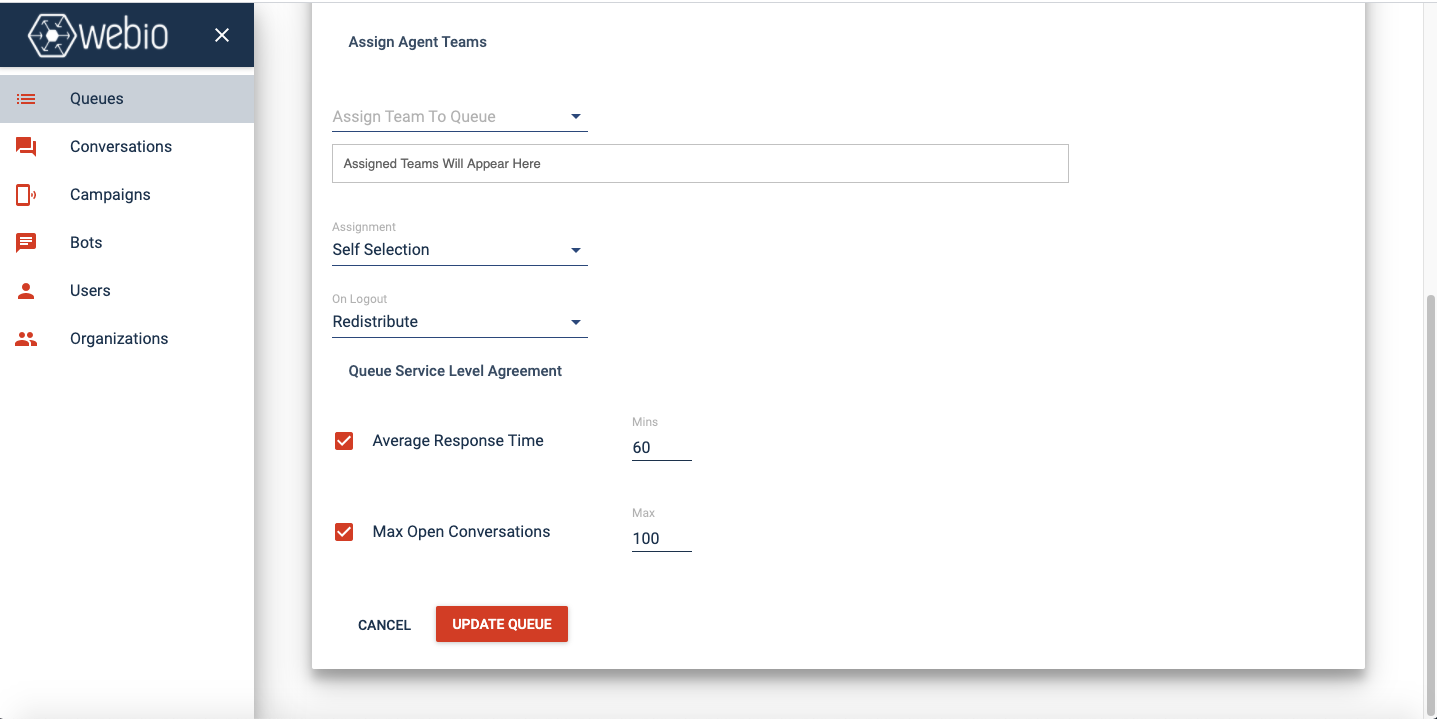1437x719 pixels.
Task: Click the Assign Team To Queue arrow
Action: pos(576,117)
